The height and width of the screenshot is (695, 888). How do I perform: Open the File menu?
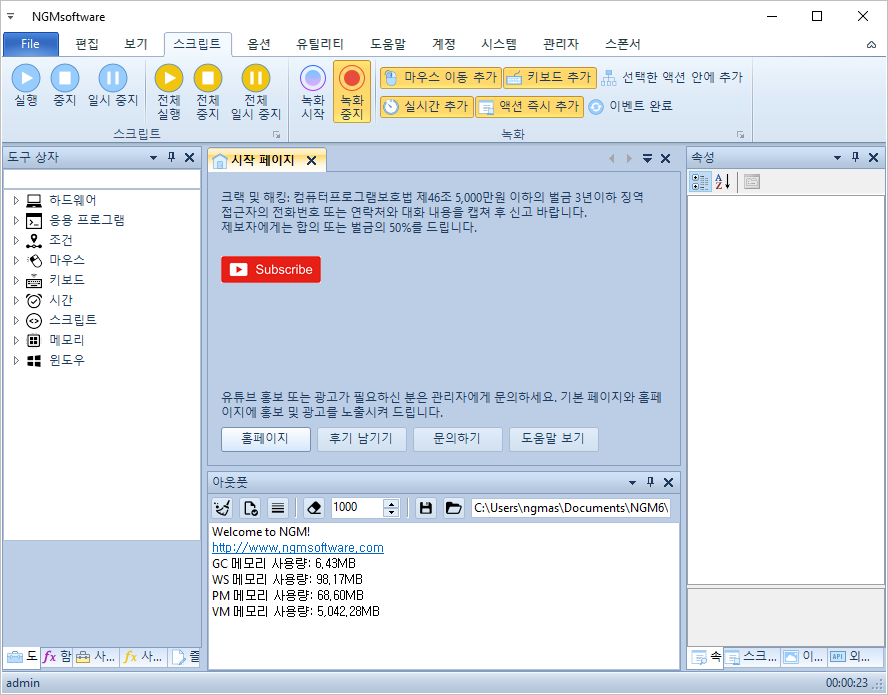31,44
